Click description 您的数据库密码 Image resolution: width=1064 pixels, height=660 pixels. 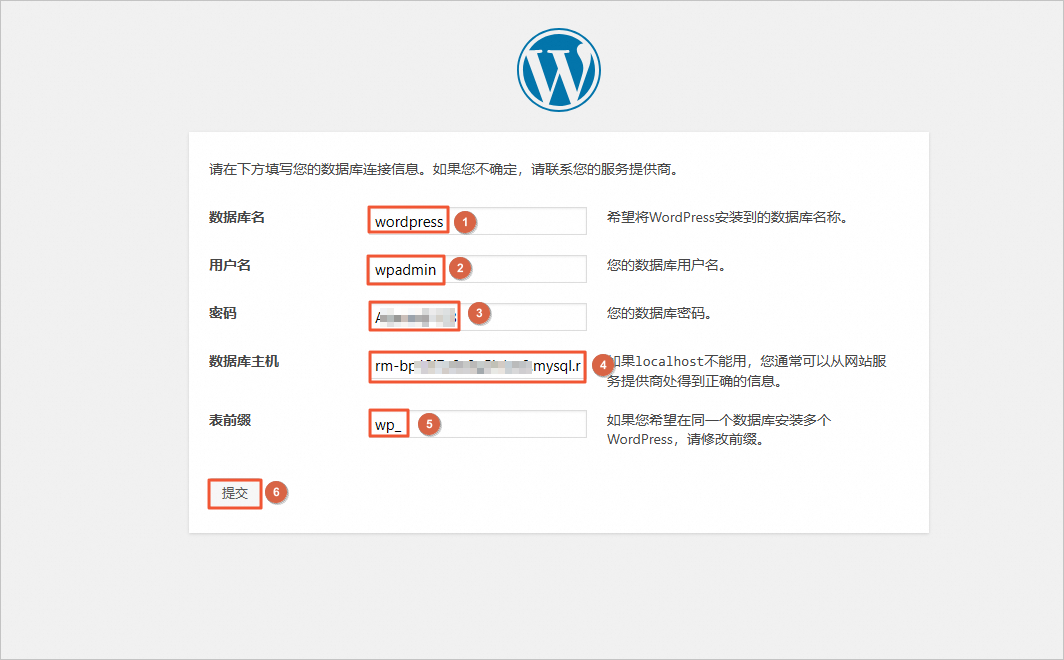pos(660,313)
